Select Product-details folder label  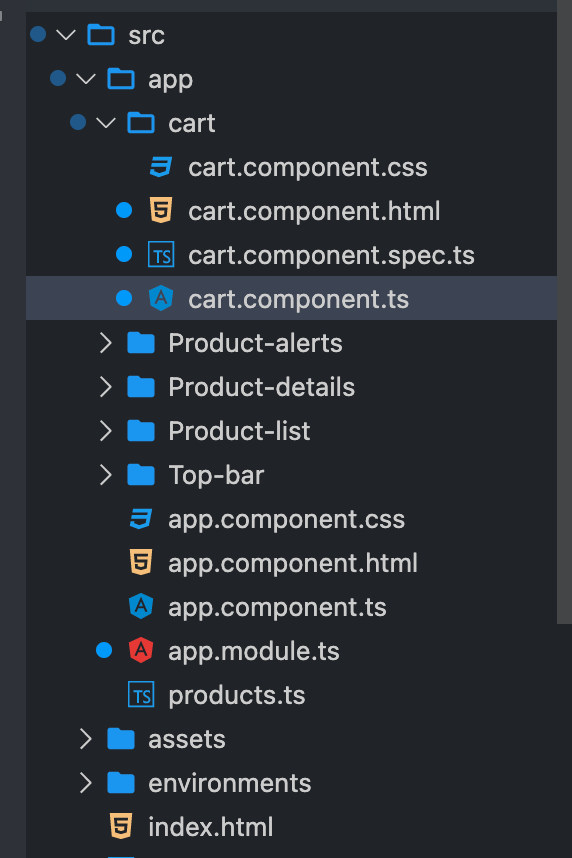262,387
